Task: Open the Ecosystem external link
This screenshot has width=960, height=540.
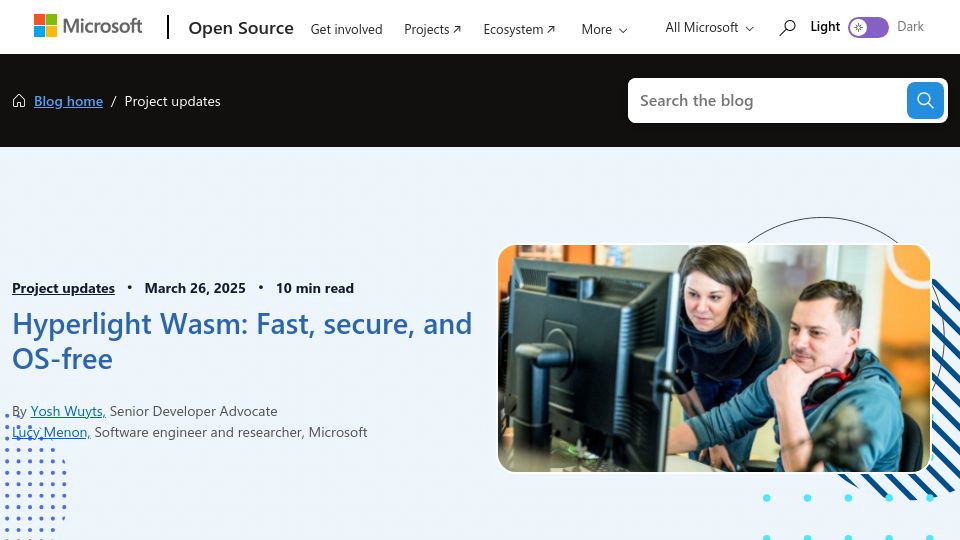Action: tap(519, 29)
